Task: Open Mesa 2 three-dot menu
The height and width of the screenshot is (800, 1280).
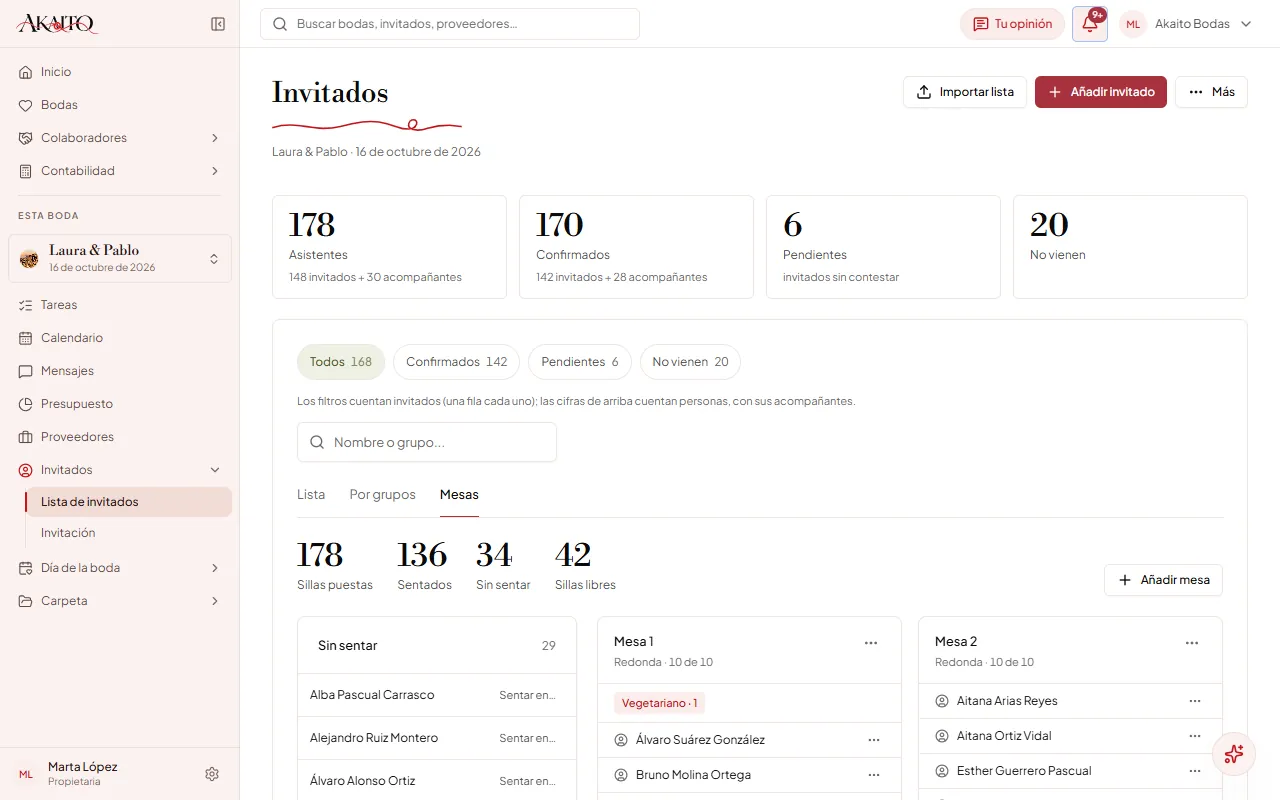Action: click(x=1192, y=643)
